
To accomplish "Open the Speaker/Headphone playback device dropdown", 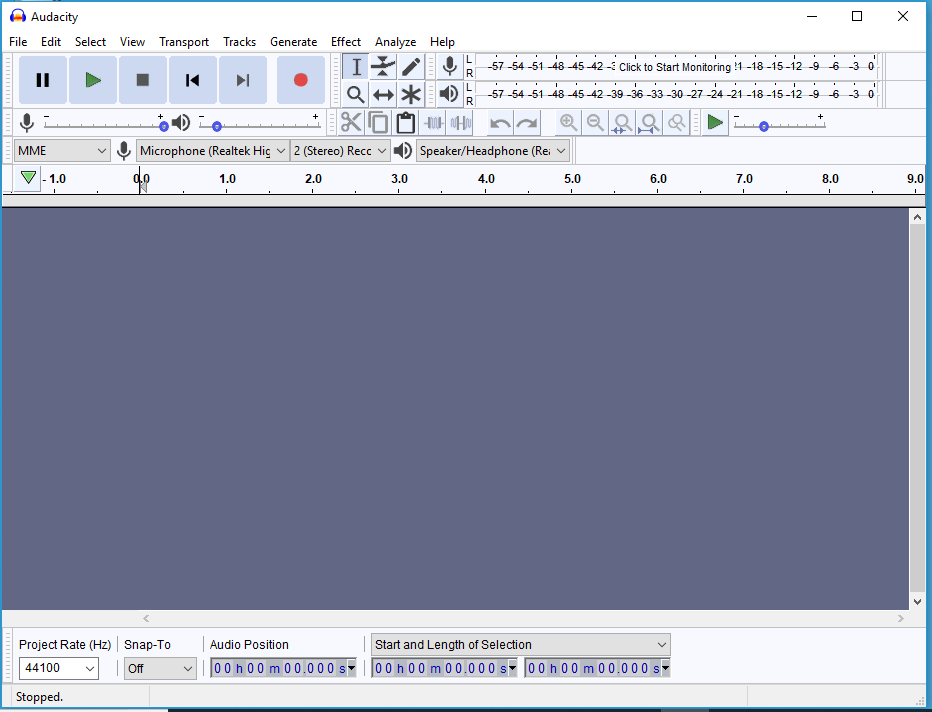I will [x=493, y=151].
